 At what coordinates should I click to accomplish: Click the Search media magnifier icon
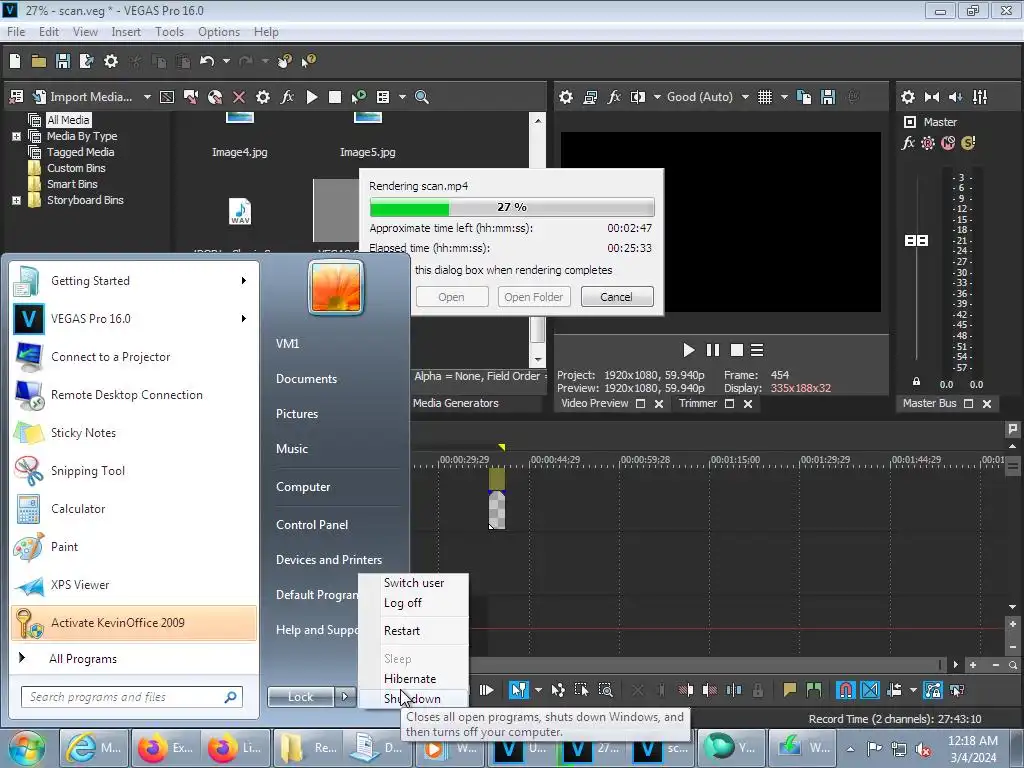[422, 97]
